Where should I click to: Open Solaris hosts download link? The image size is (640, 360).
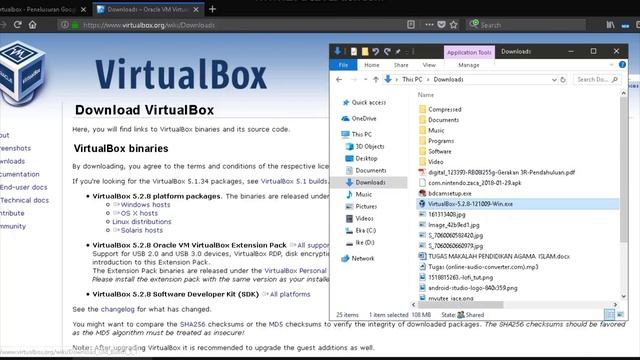click(142, 230)
